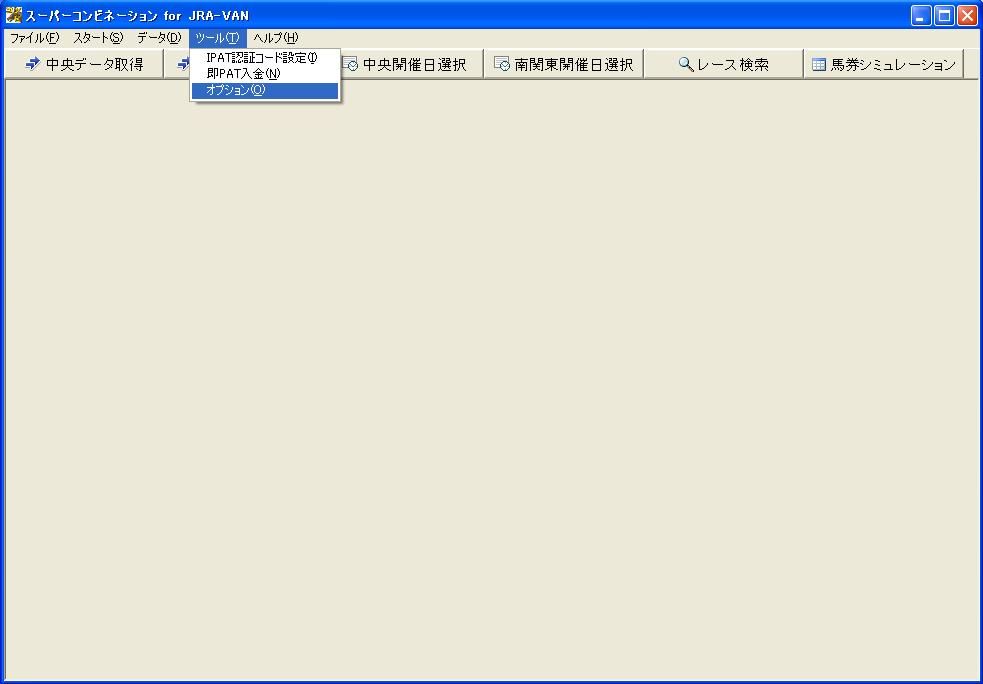Open レース検索 race search
The image size is (983, 684).
pos(723,64)
